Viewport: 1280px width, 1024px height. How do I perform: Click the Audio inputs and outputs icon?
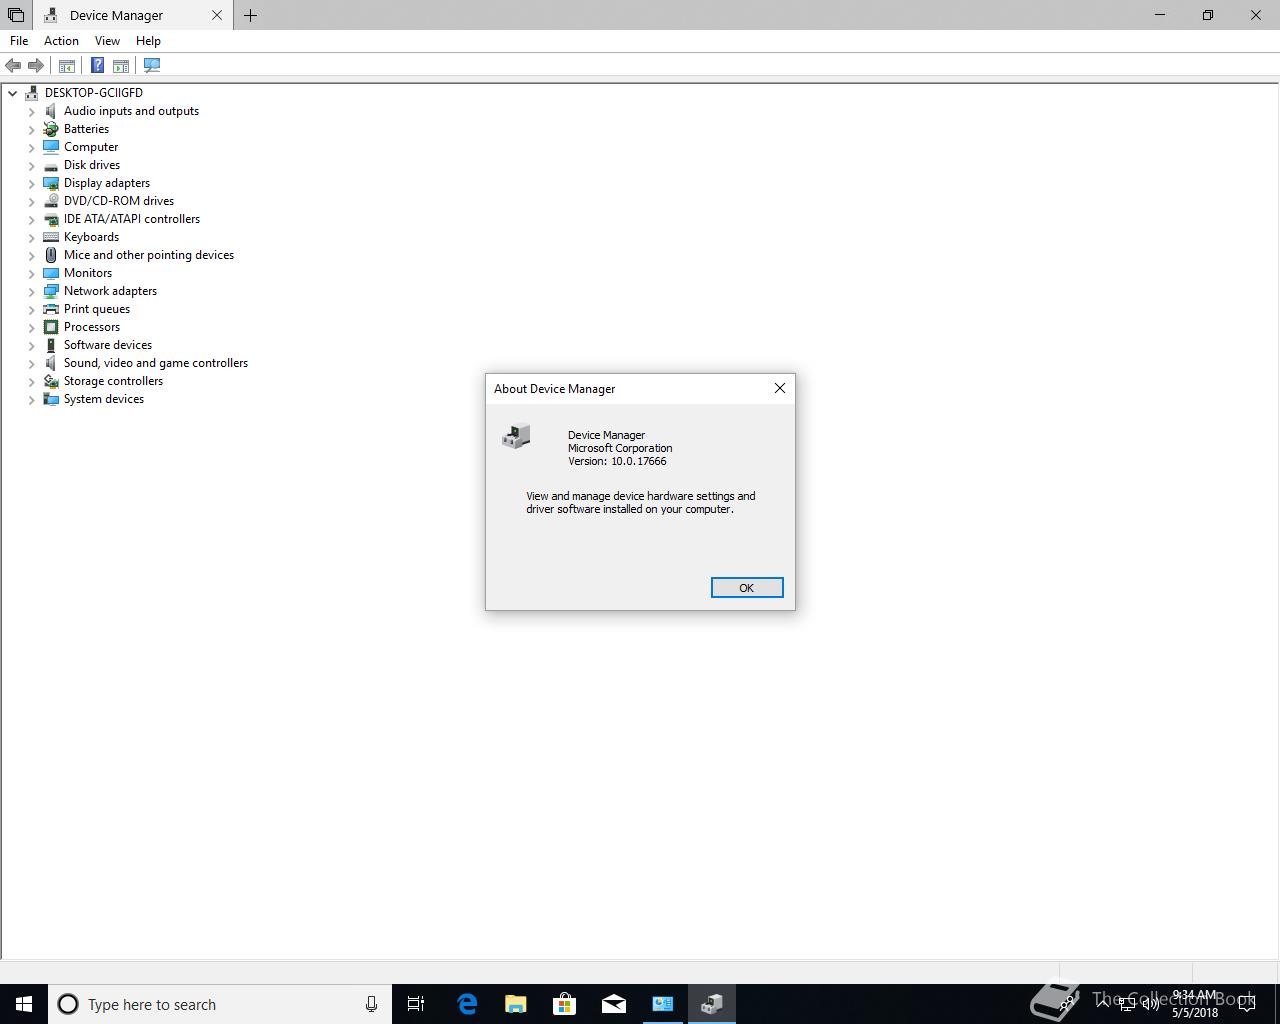coord(51,111)
